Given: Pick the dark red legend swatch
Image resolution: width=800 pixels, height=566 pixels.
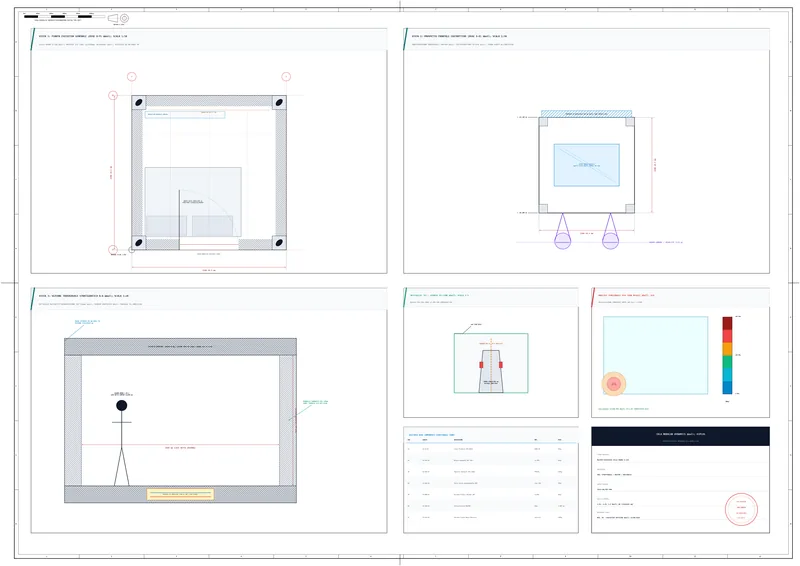Looking at the screenshot, I should 728,323.
